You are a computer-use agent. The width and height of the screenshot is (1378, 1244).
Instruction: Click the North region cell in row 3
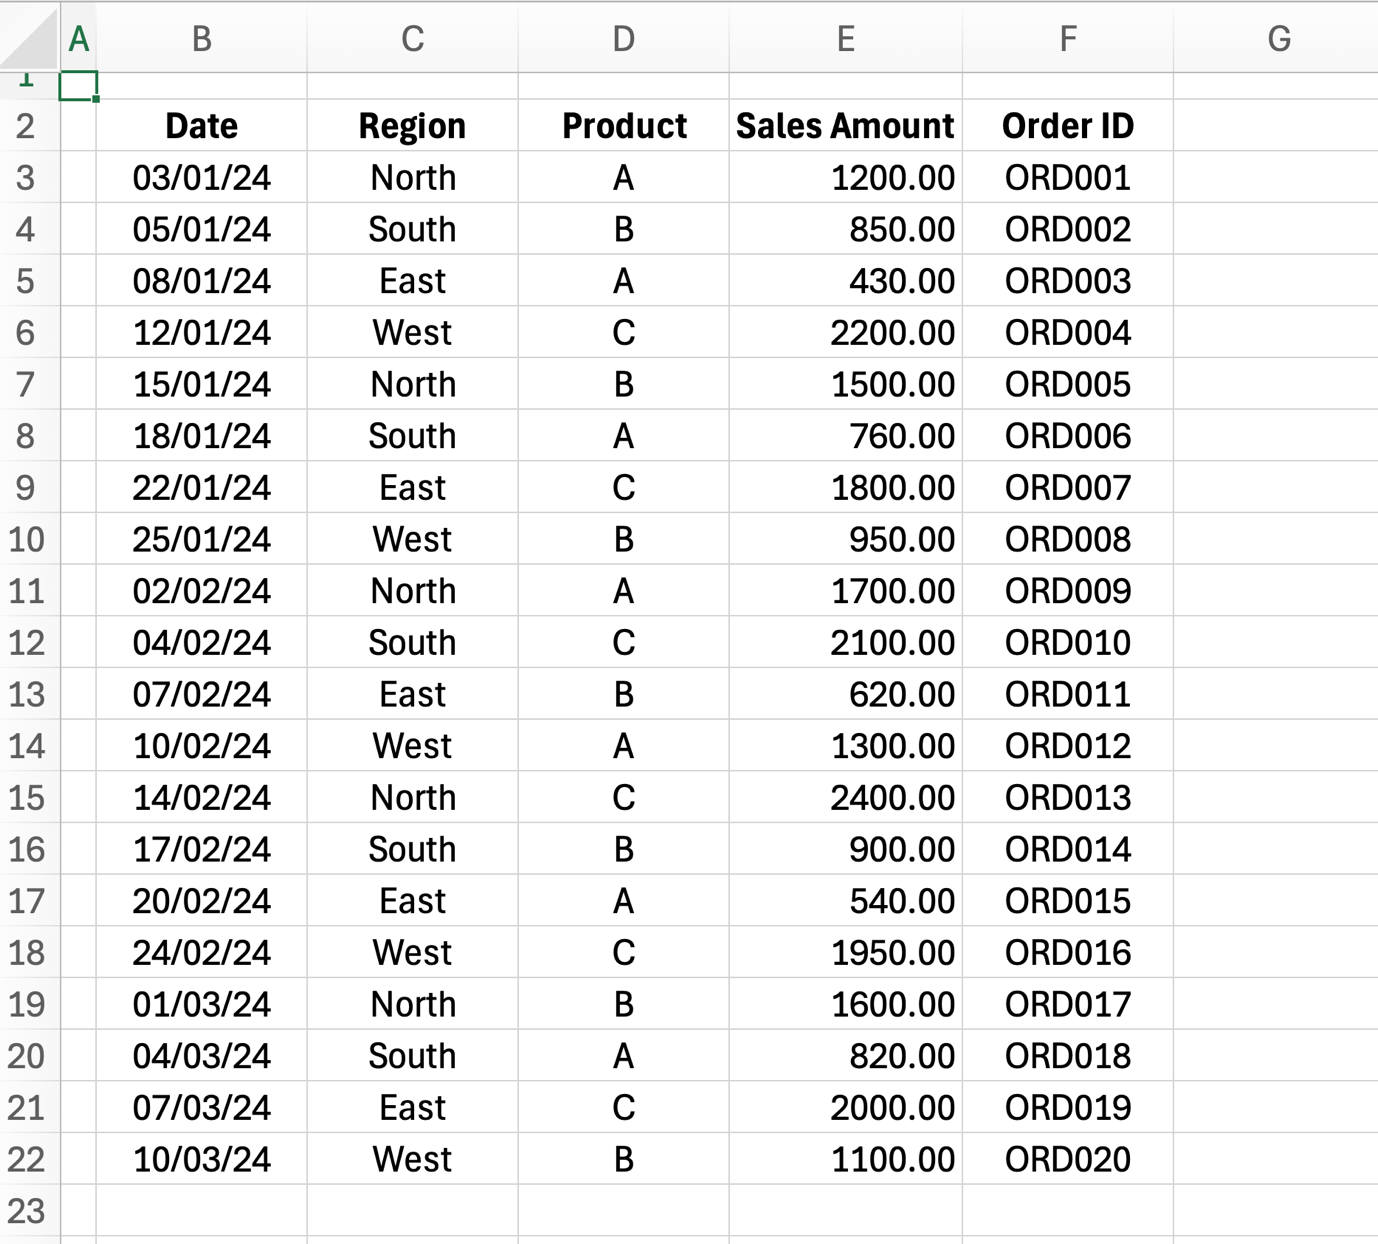tap(412, 177)
